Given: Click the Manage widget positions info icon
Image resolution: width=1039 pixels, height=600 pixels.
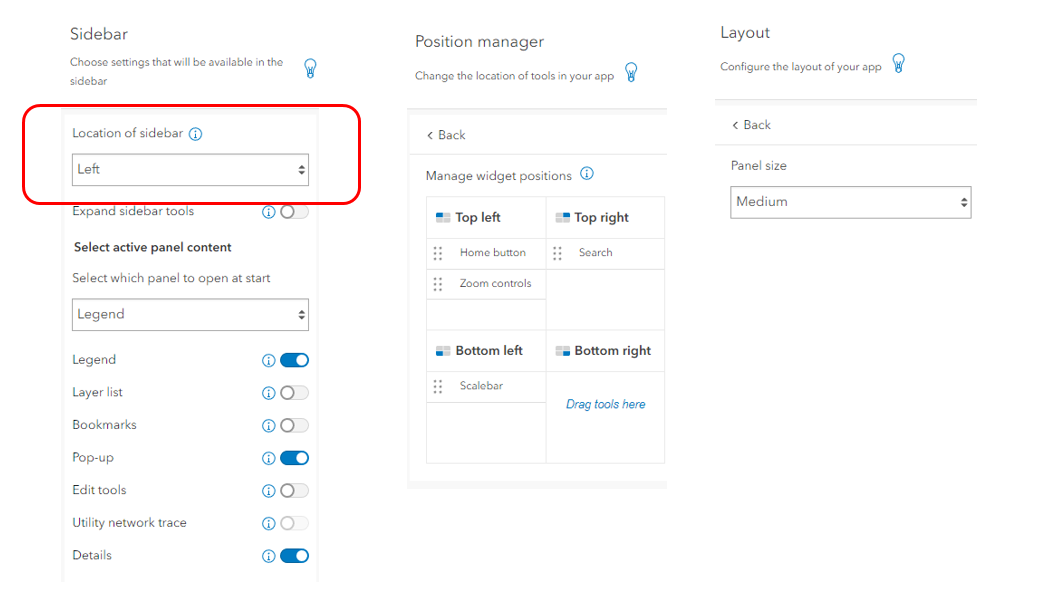Looking at the screenshot, I should (x=587, y=173).
